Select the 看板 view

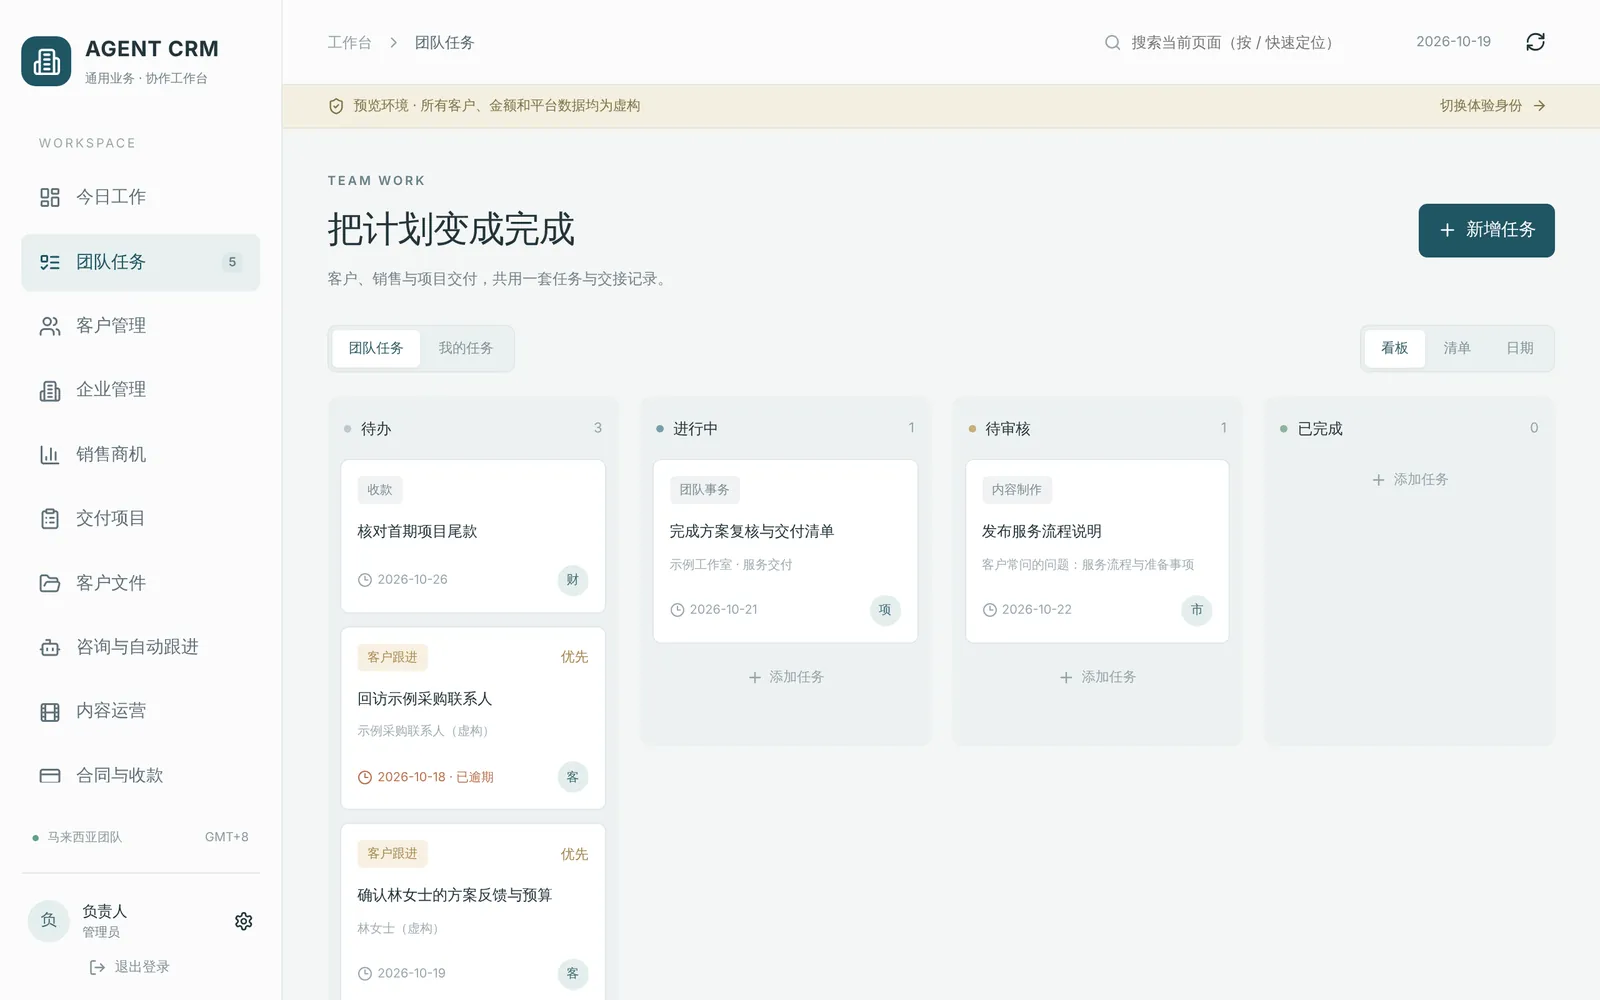[1395, 348]
